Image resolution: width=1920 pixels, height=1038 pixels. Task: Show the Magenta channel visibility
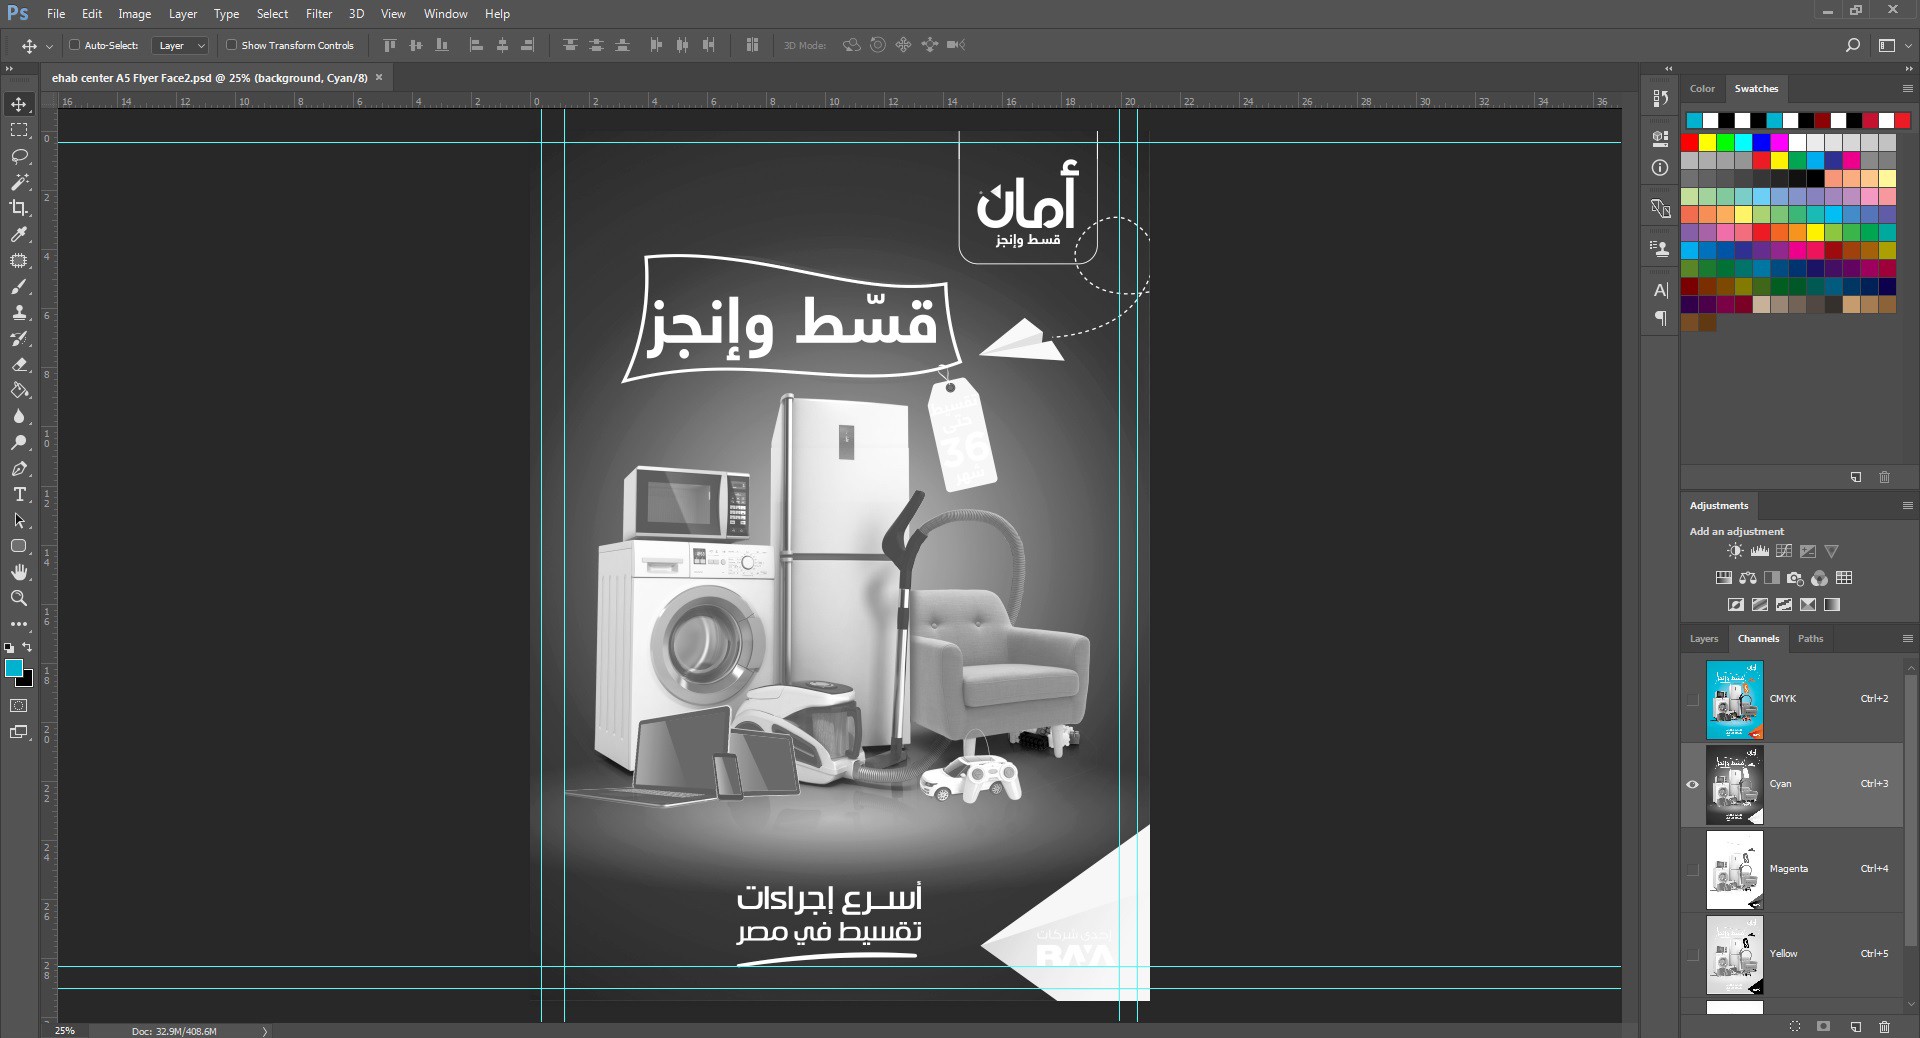coord(1692,869)
